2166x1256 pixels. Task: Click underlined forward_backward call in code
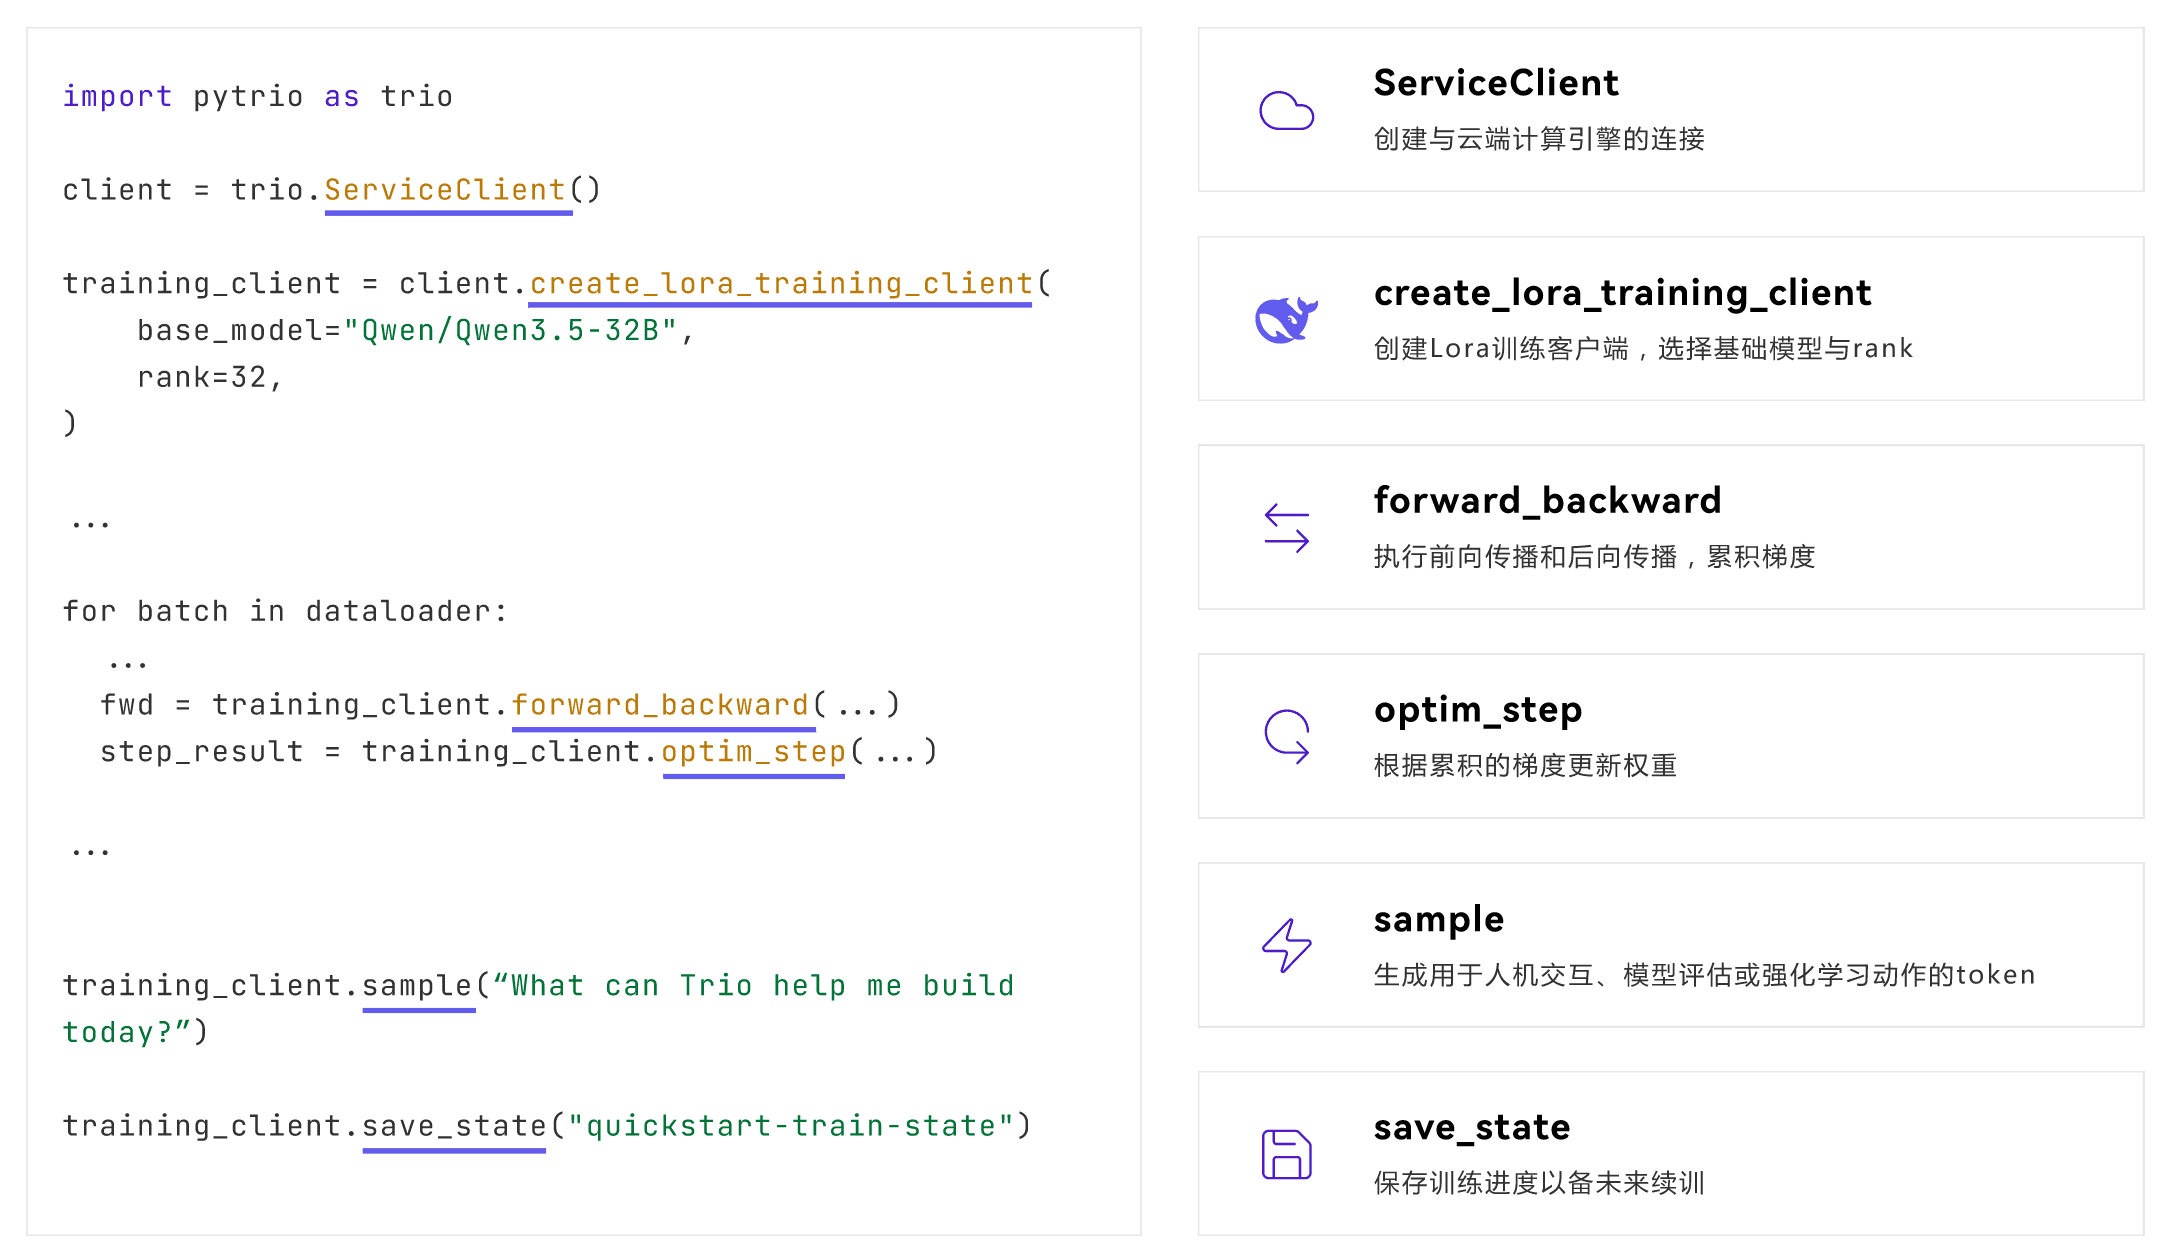click(660, 705)
